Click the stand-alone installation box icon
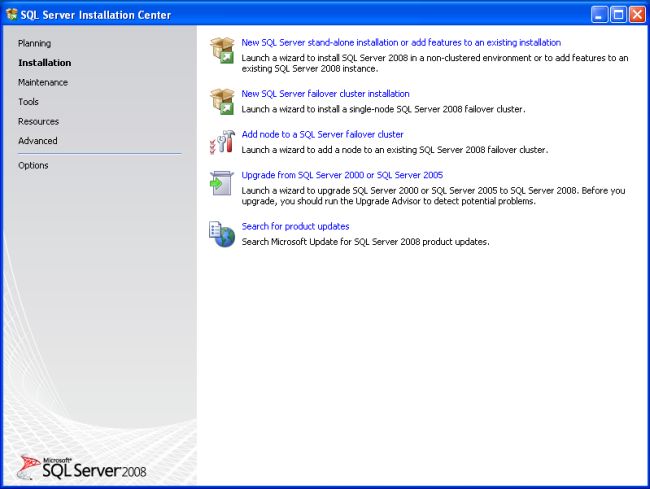The width and height of the screenshot is (650, 489). (222, 50)
